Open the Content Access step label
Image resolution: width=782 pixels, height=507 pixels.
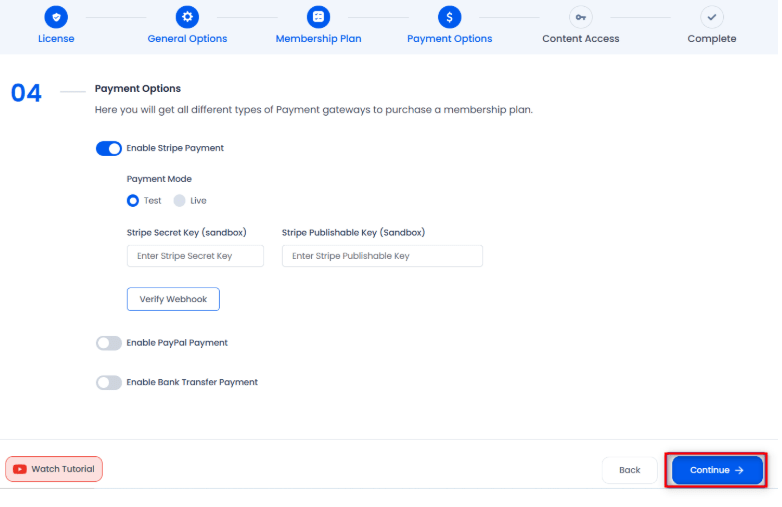[x=581, y=38]
